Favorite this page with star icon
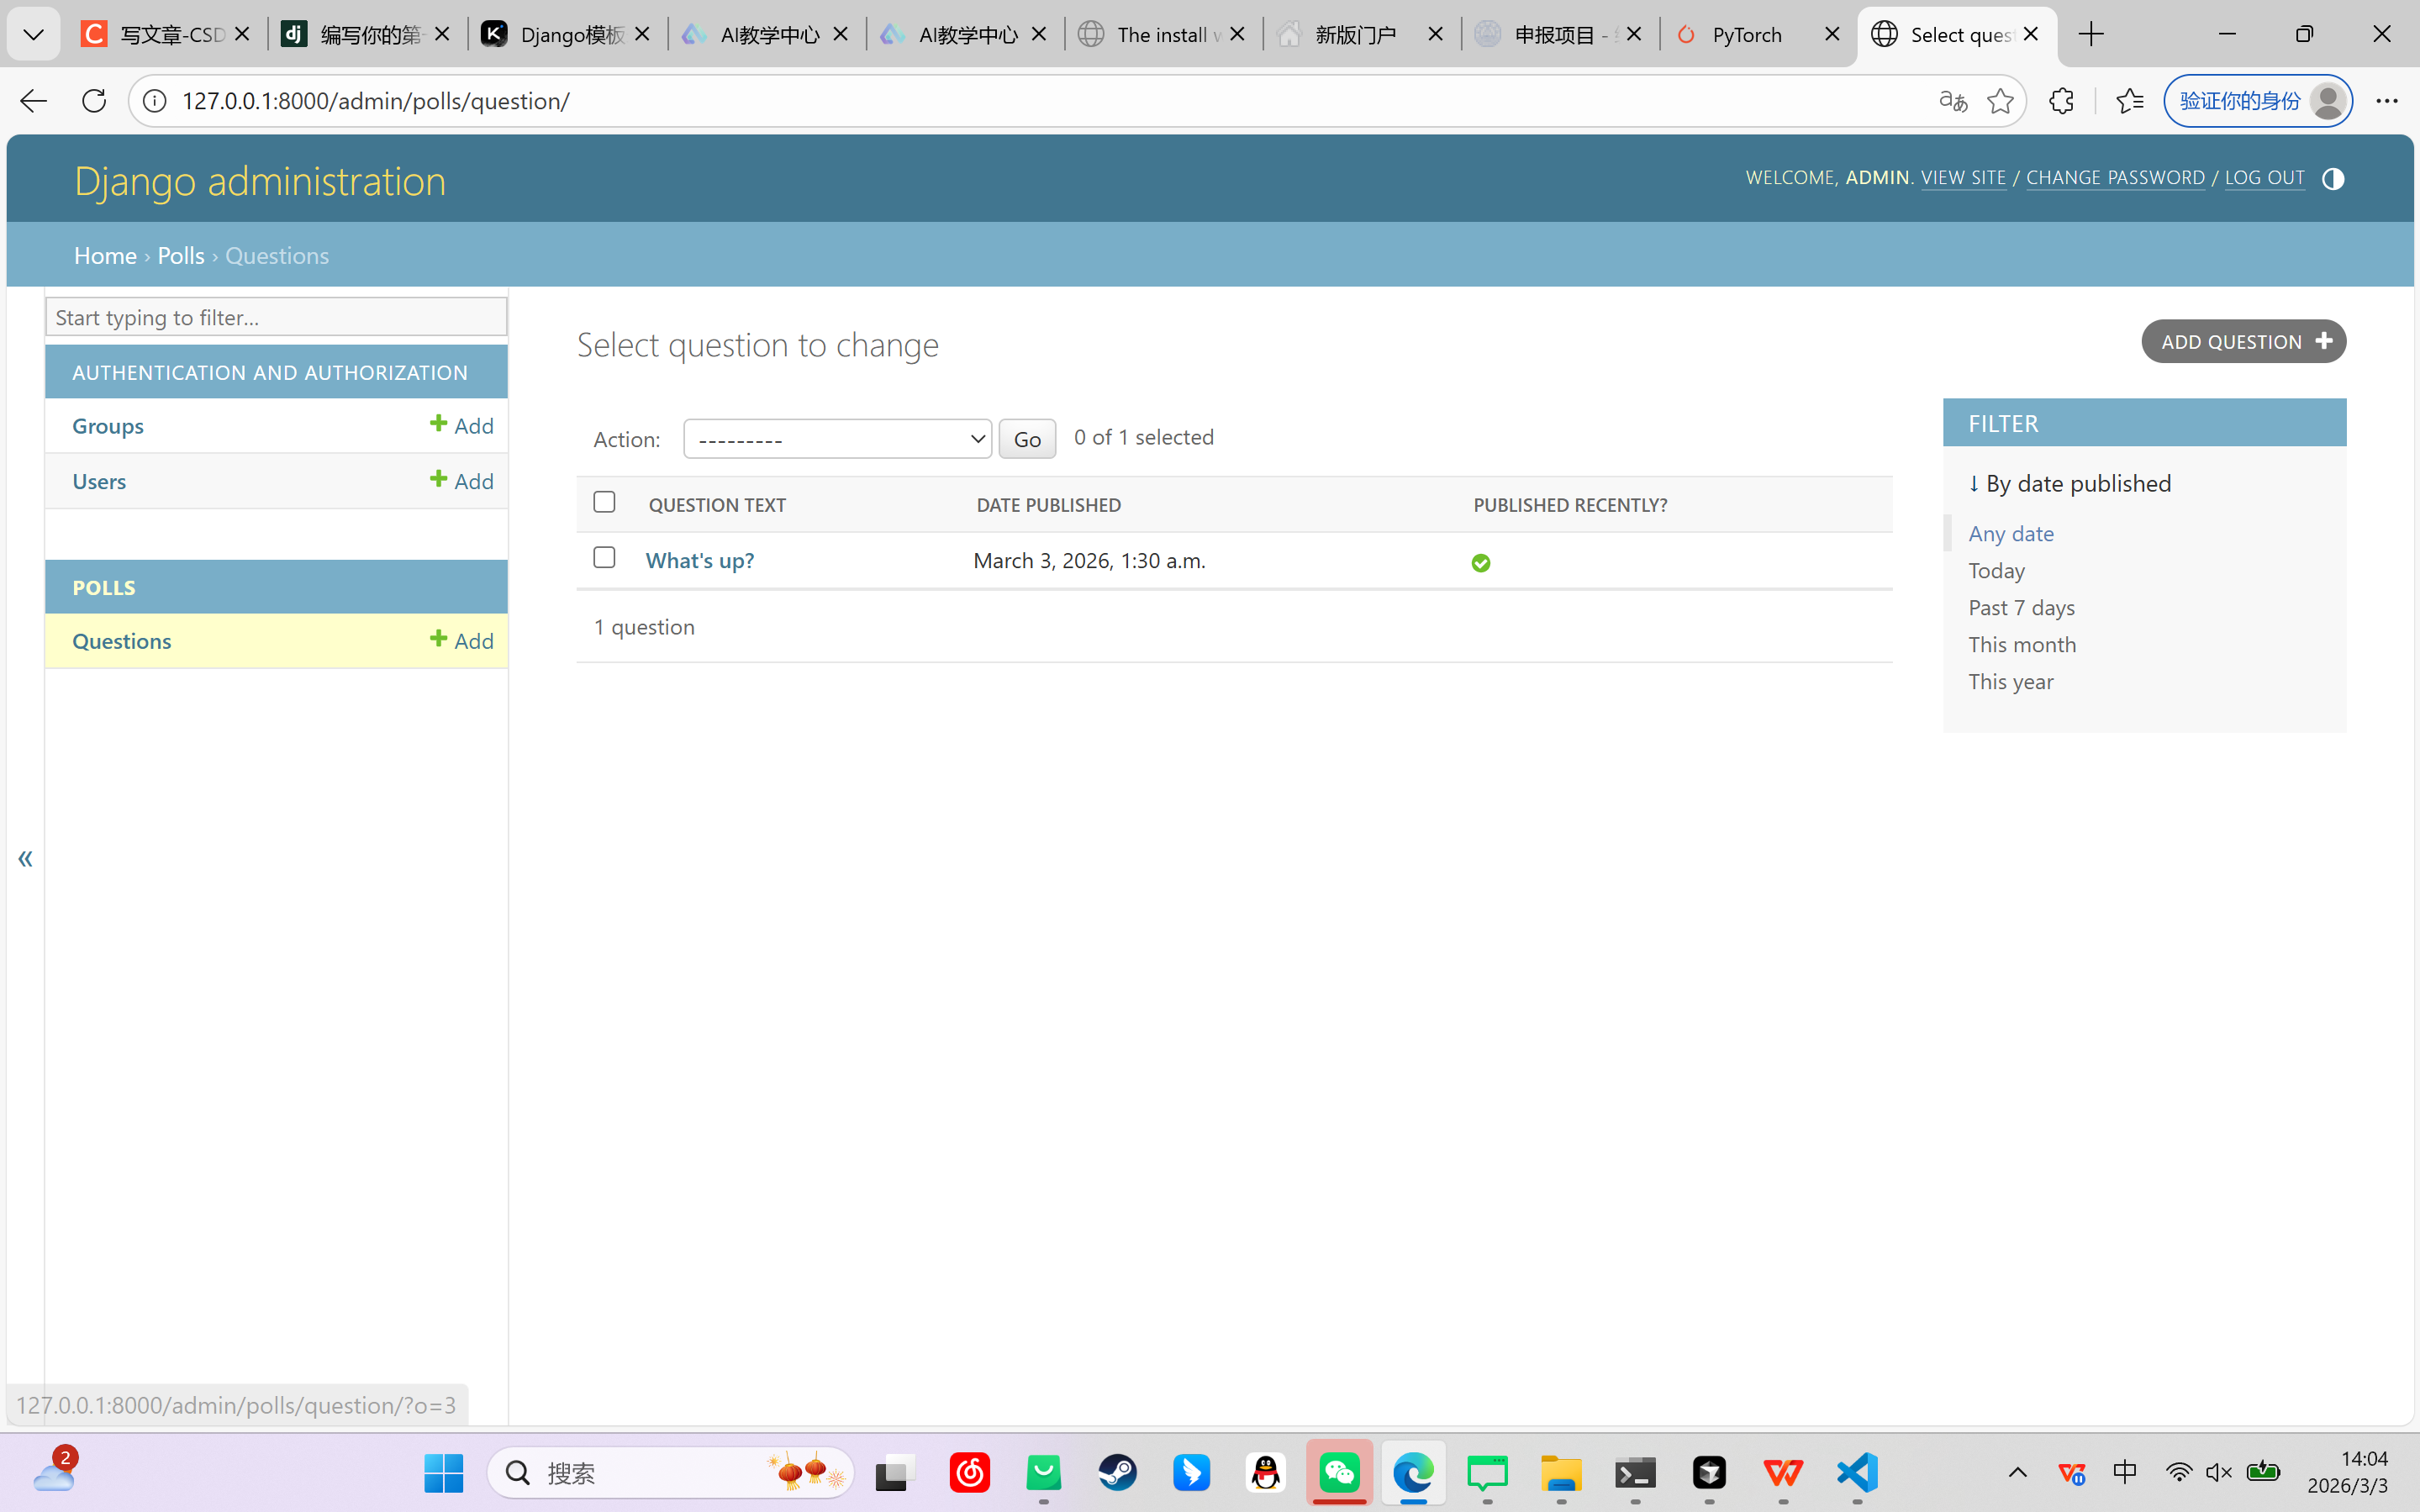The image size is (2420, 1512). point(2000,101)
